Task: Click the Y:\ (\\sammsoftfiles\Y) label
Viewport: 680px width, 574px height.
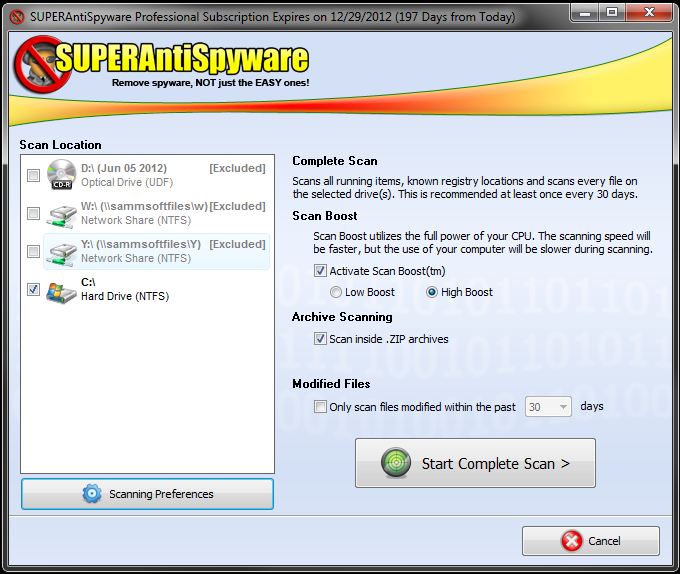Action: click(141, 245)
